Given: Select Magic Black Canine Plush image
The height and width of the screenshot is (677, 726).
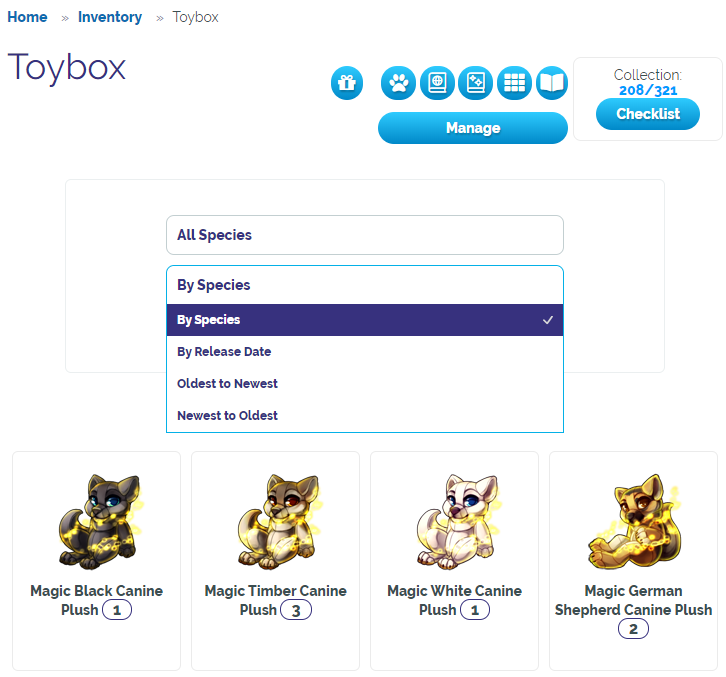Looking at the screenshot, I should (x=99, y=521).
